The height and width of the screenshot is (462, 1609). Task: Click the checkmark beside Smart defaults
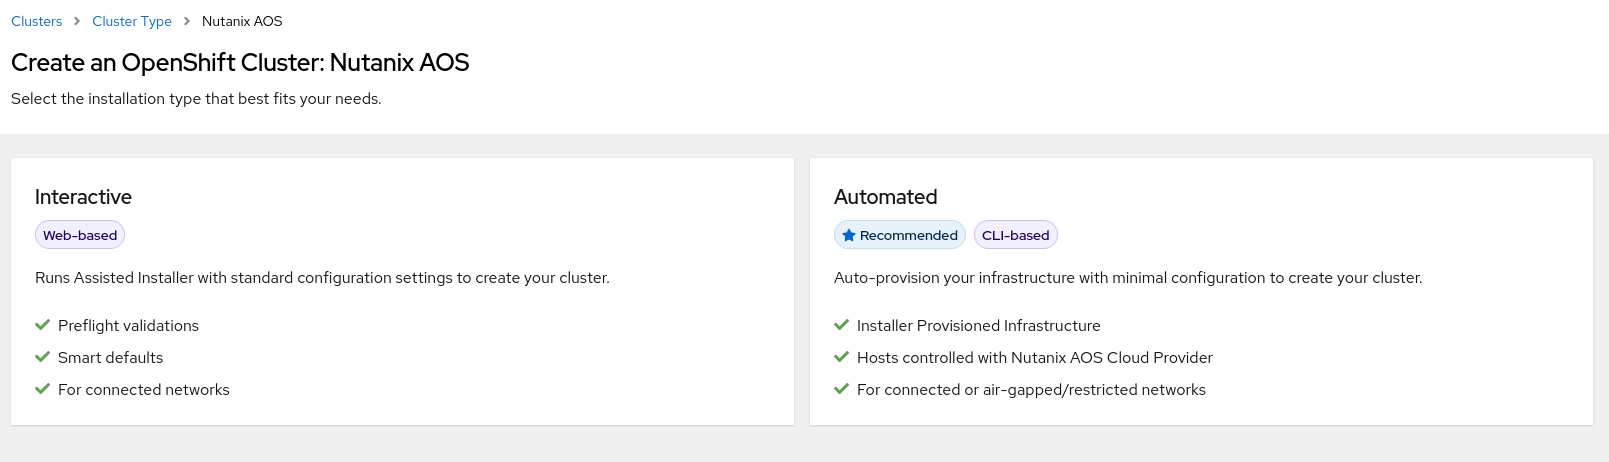click(x=42, y=357)
